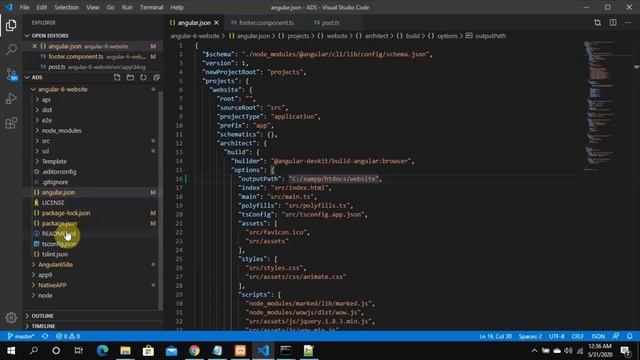Expand the node_modules folder
Screen dimensions: 640x360
click(61, 131)
